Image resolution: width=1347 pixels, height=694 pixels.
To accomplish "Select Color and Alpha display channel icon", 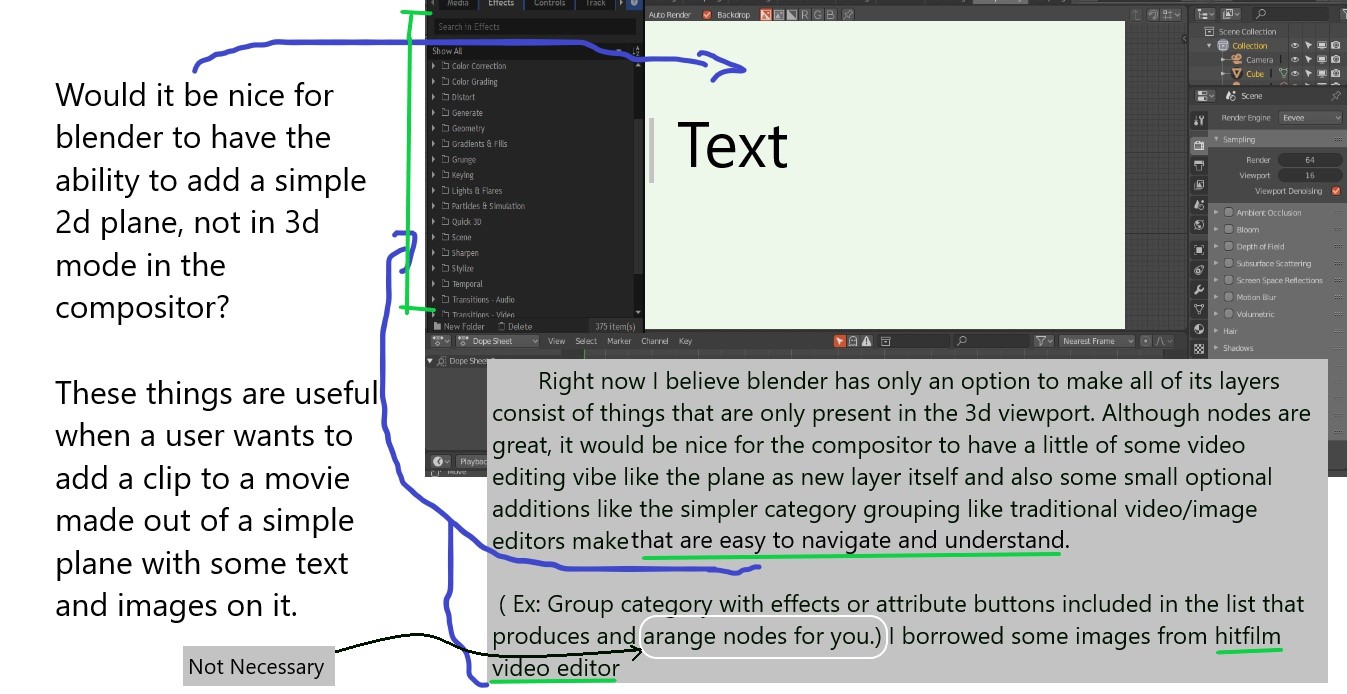I will pyautogui.click(x=766, y=15).
